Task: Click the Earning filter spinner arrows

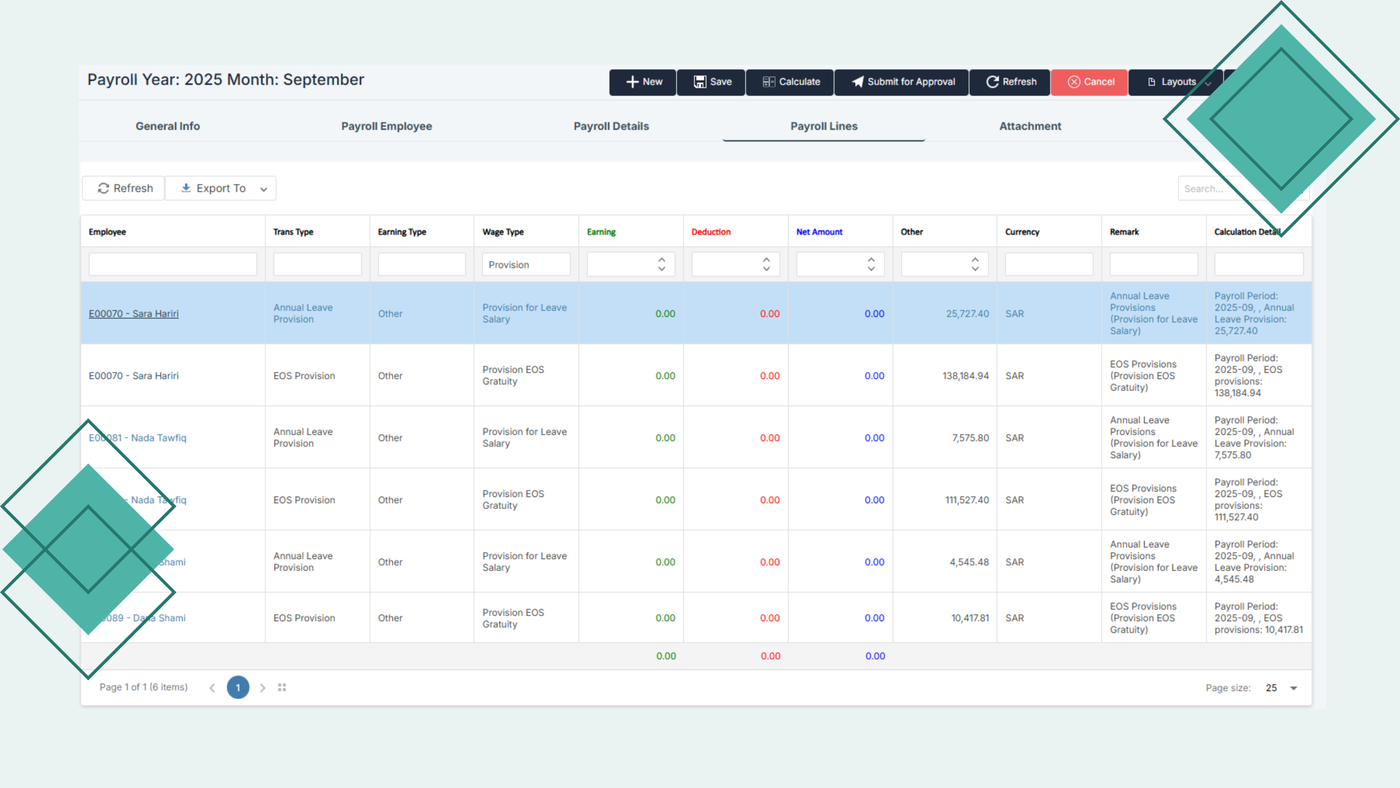Action: (x=661, y=264)
